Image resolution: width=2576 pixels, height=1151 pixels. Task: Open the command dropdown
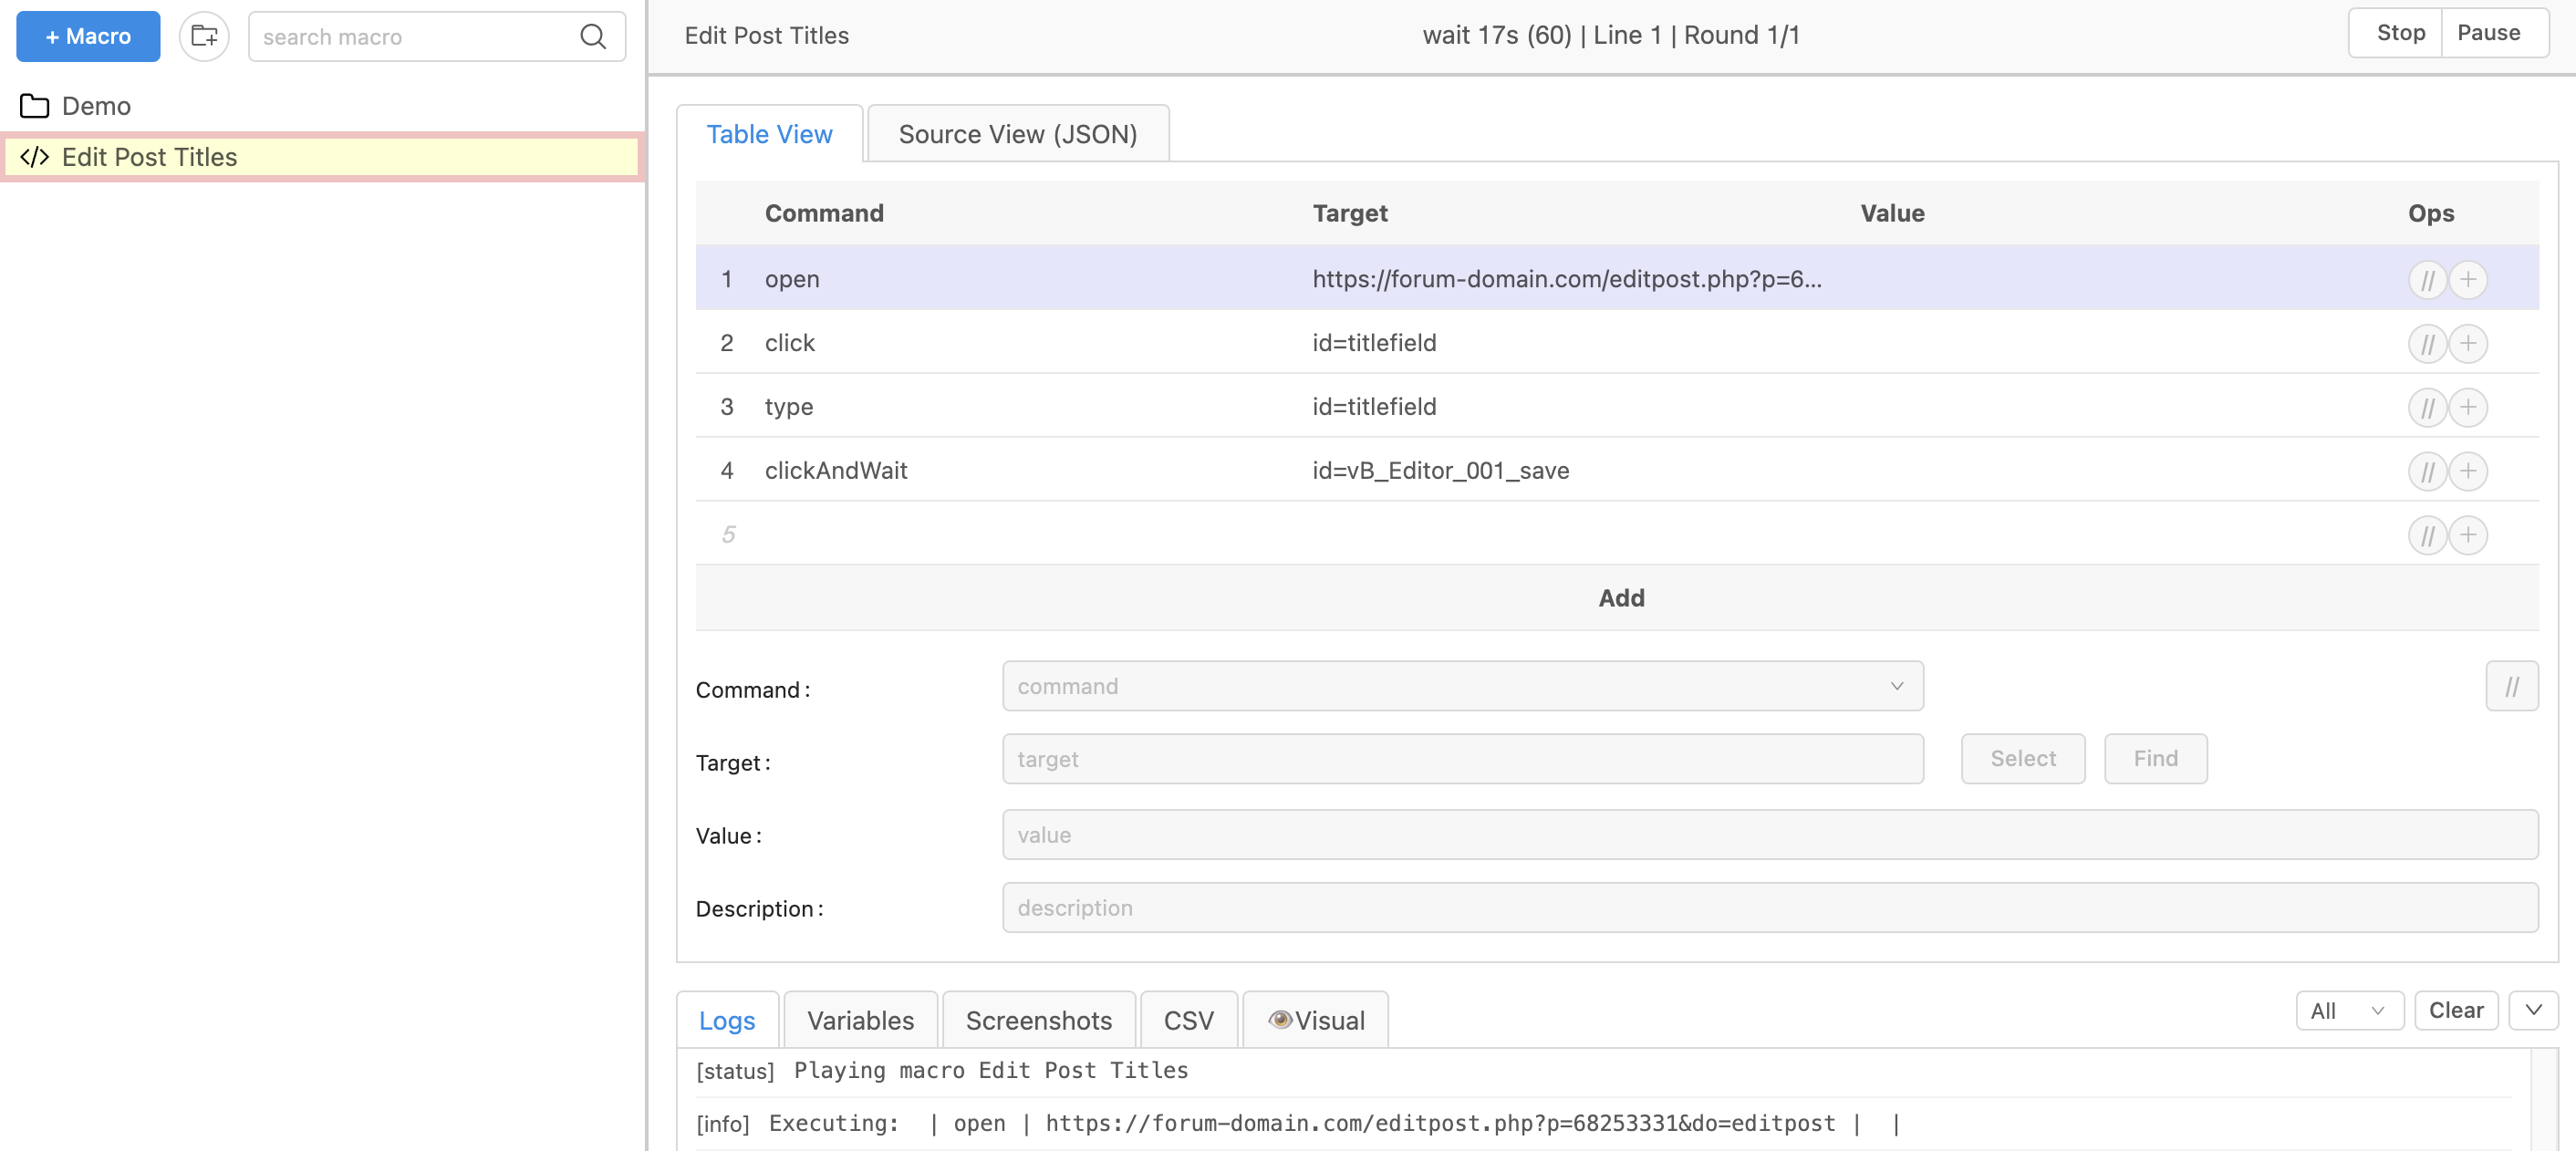point(1462,686)
